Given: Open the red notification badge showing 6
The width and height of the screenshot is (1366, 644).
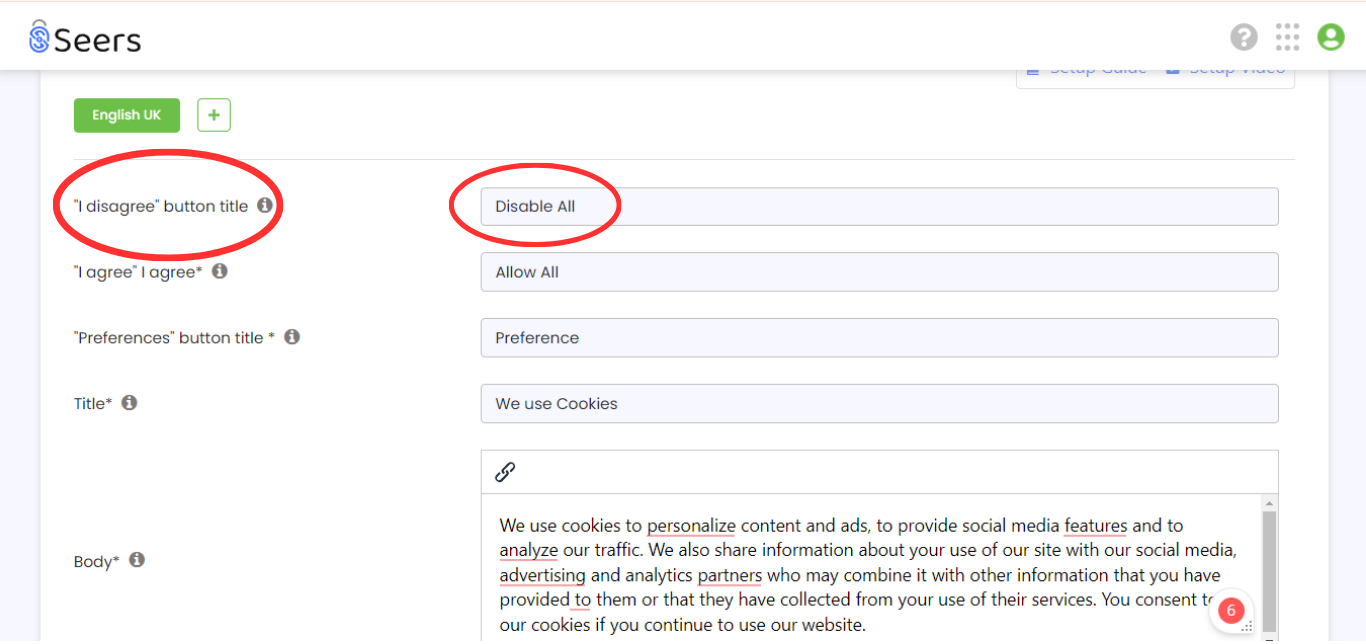Looking at the screenshot, I should [x=1231, y=610].
